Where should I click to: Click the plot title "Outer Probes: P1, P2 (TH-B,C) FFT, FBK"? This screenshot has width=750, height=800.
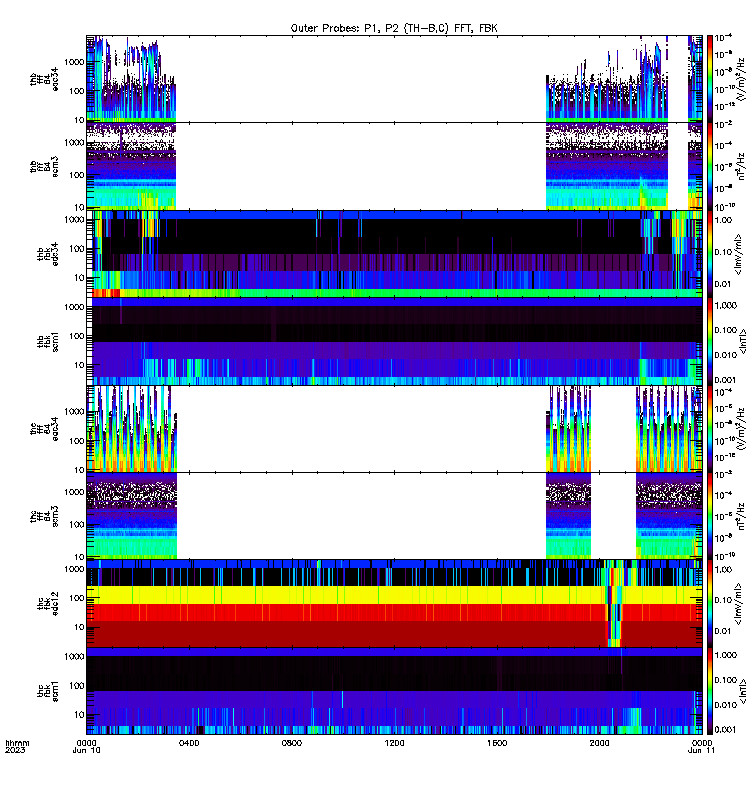coord(394,28)
